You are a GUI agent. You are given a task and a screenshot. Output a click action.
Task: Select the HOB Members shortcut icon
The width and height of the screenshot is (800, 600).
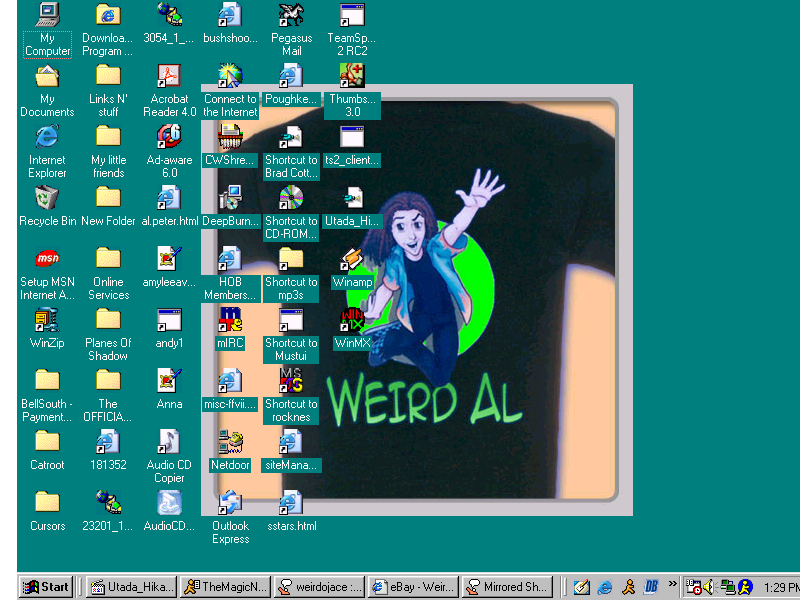pos(230,259)
